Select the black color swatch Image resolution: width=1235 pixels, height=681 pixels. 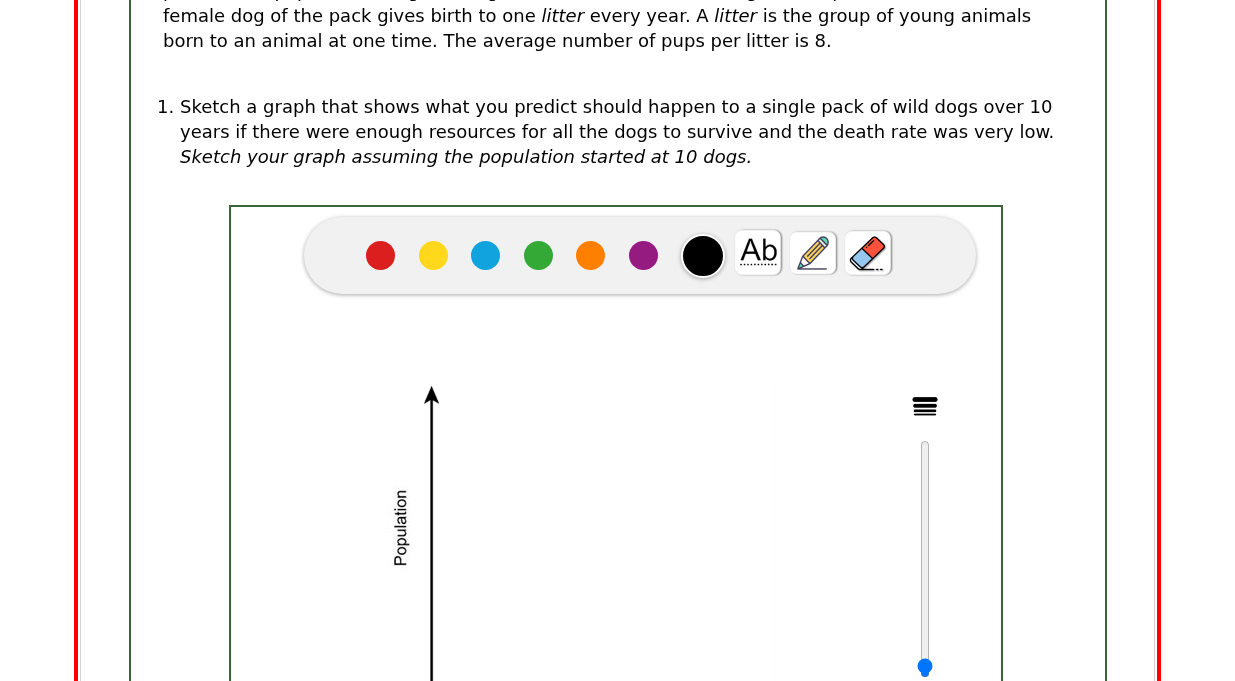[x=703, y=256]
